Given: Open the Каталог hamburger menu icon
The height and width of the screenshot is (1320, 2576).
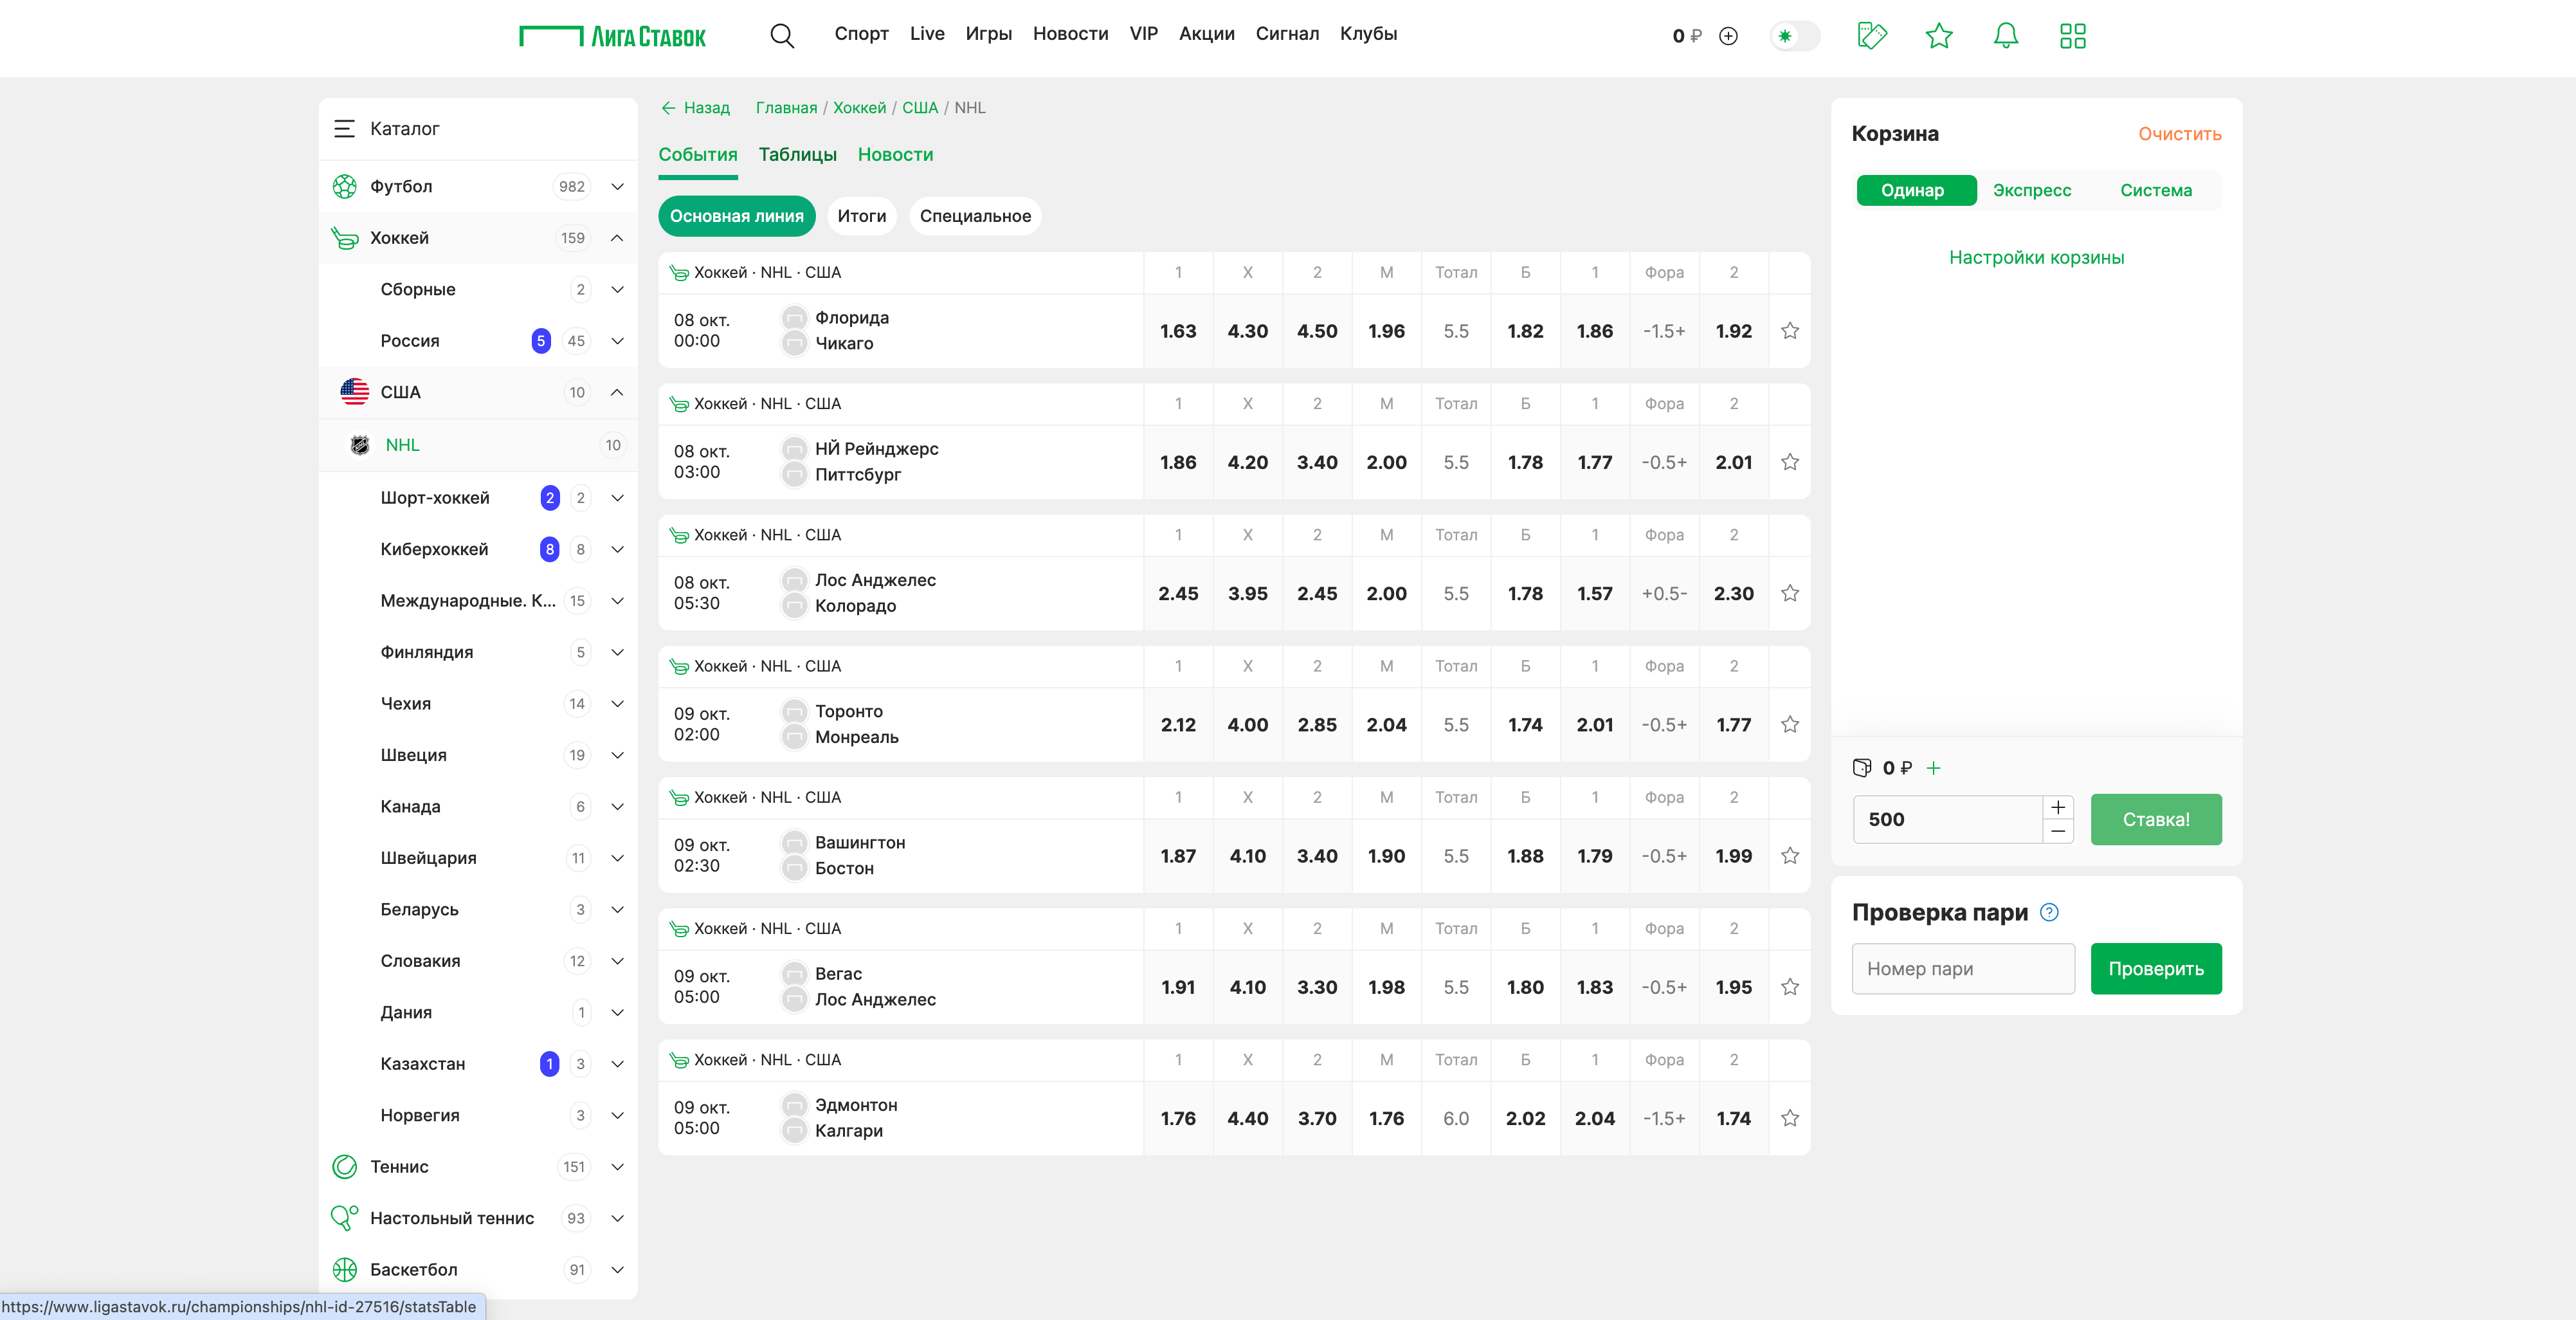Looking at the screenshot, I should point(344,128).
